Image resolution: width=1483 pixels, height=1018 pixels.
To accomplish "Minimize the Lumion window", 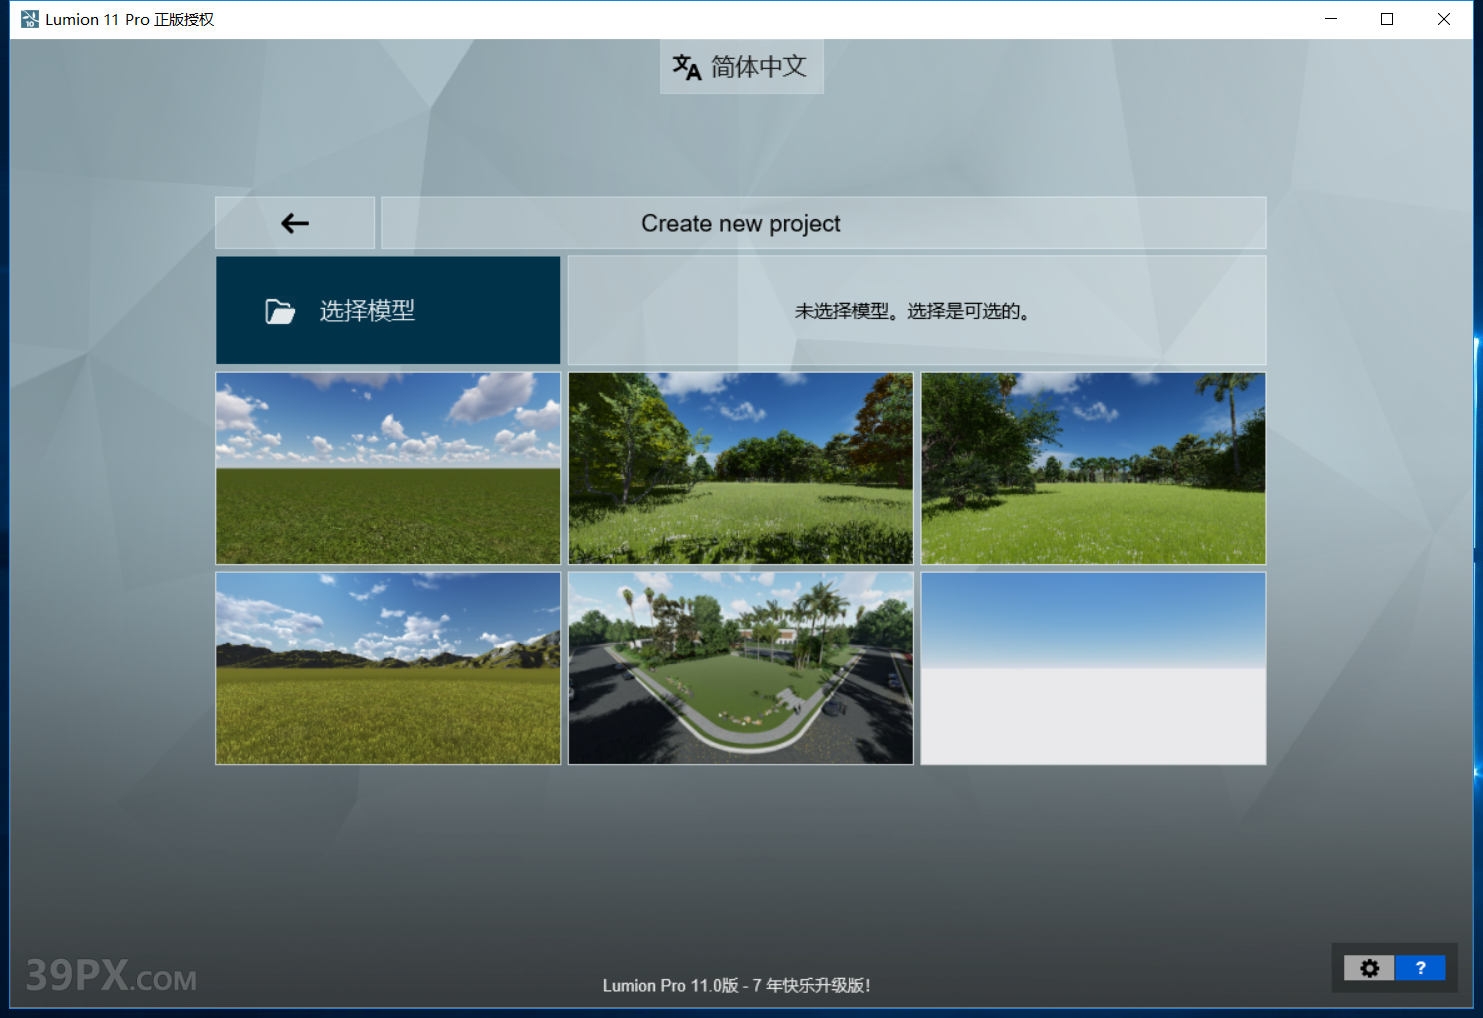I will [1331, 19].
